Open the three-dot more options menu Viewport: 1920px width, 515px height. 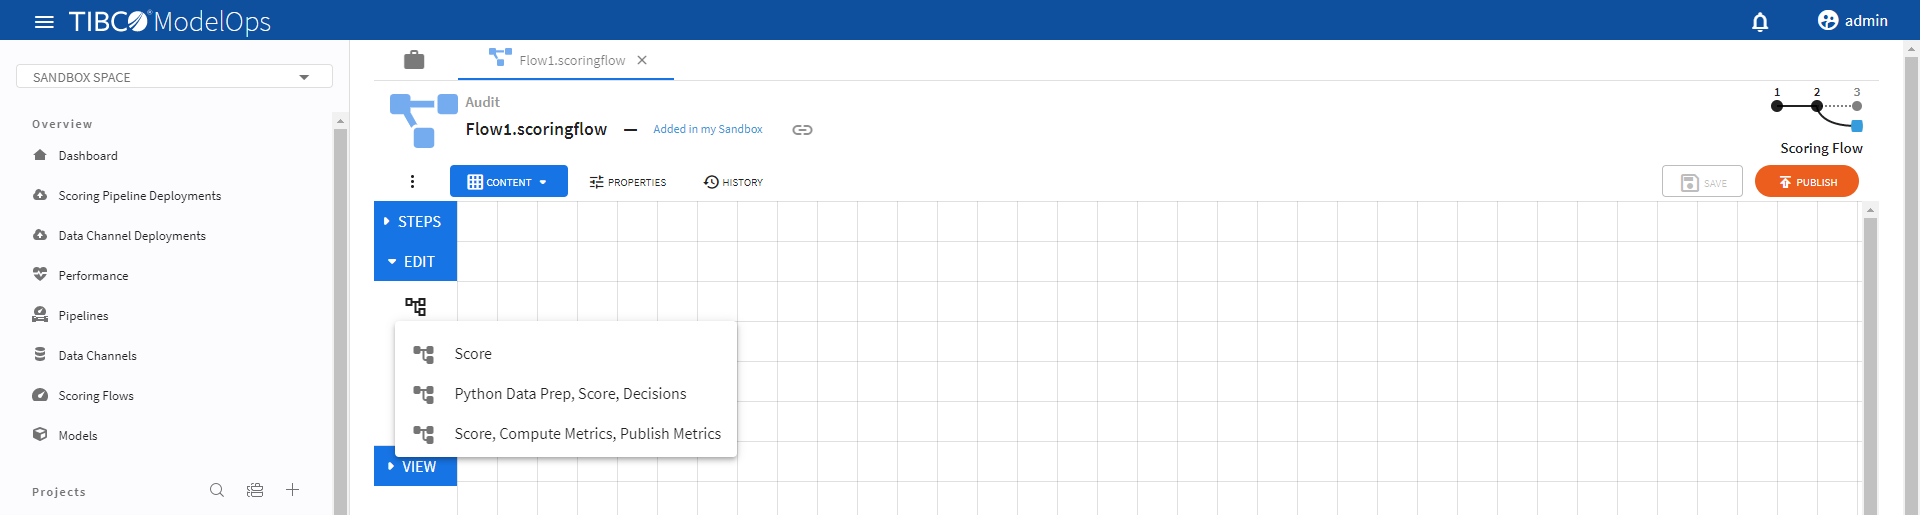pyautogui.click(x=412, y=182)
